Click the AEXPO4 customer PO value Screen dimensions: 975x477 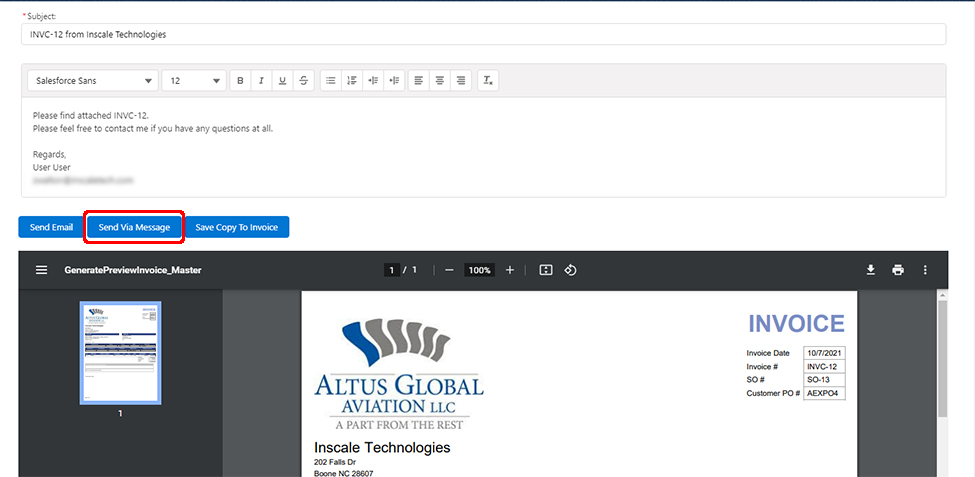coord(825,394)
